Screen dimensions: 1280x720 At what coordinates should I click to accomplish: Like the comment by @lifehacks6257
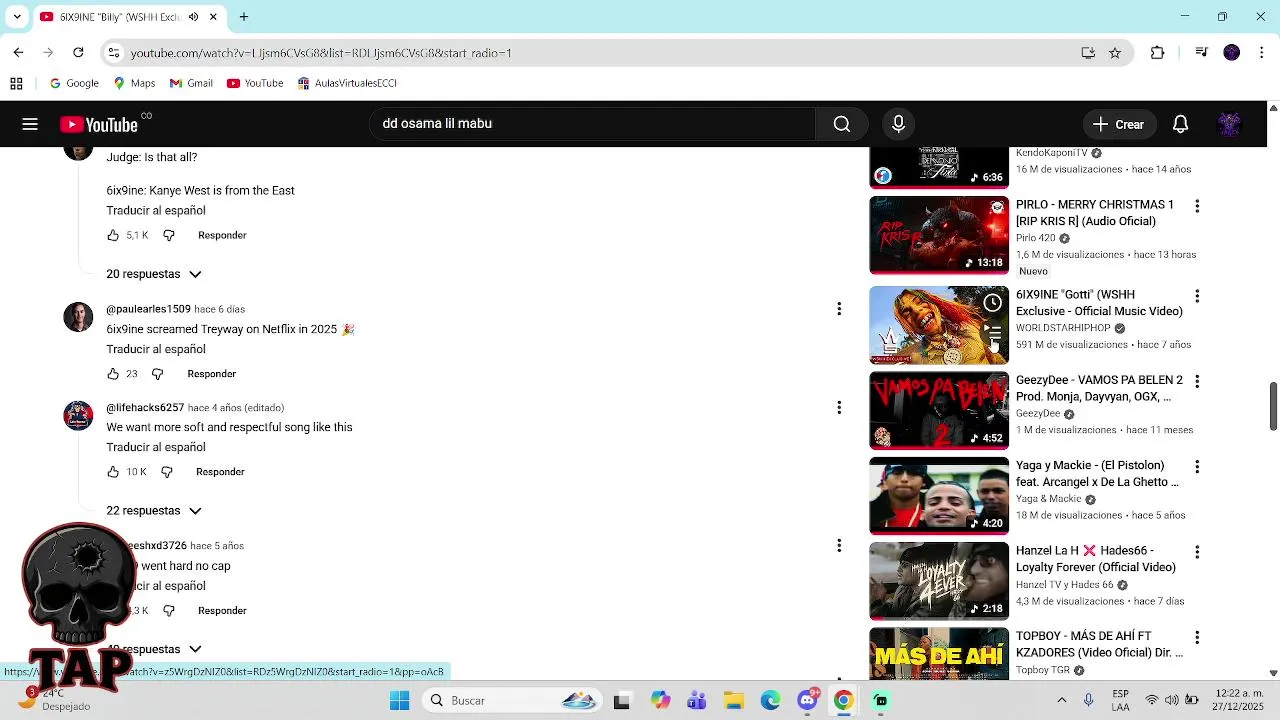click(113, 472)
